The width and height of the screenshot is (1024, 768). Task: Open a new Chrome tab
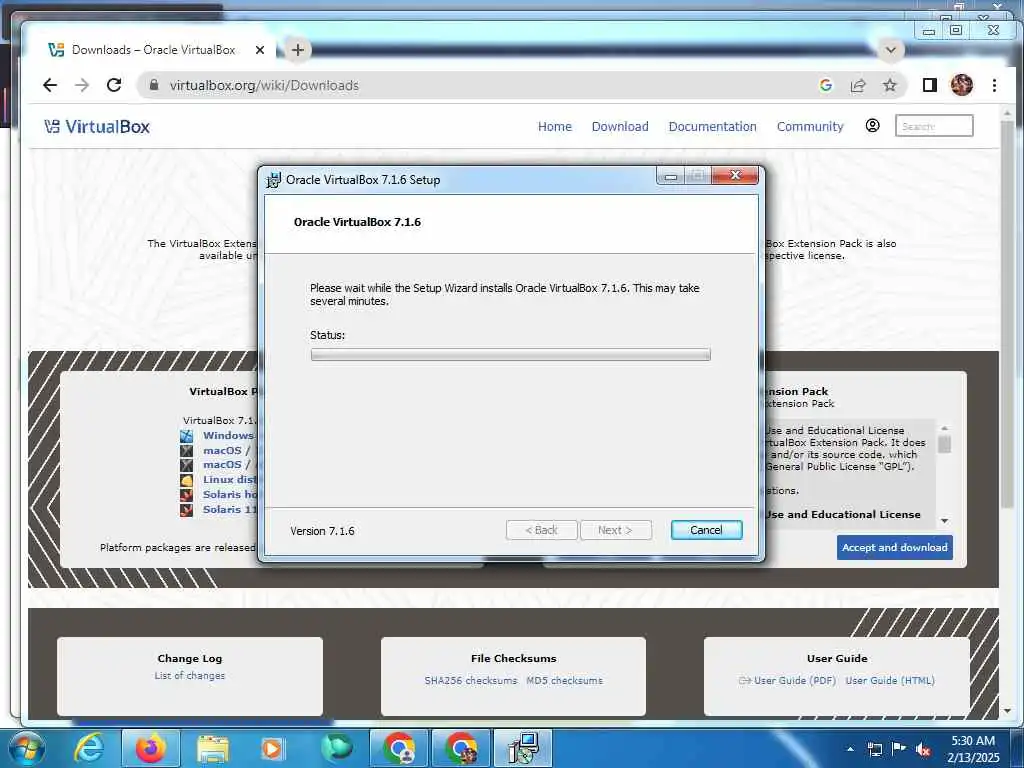click(x=298, y=50)
